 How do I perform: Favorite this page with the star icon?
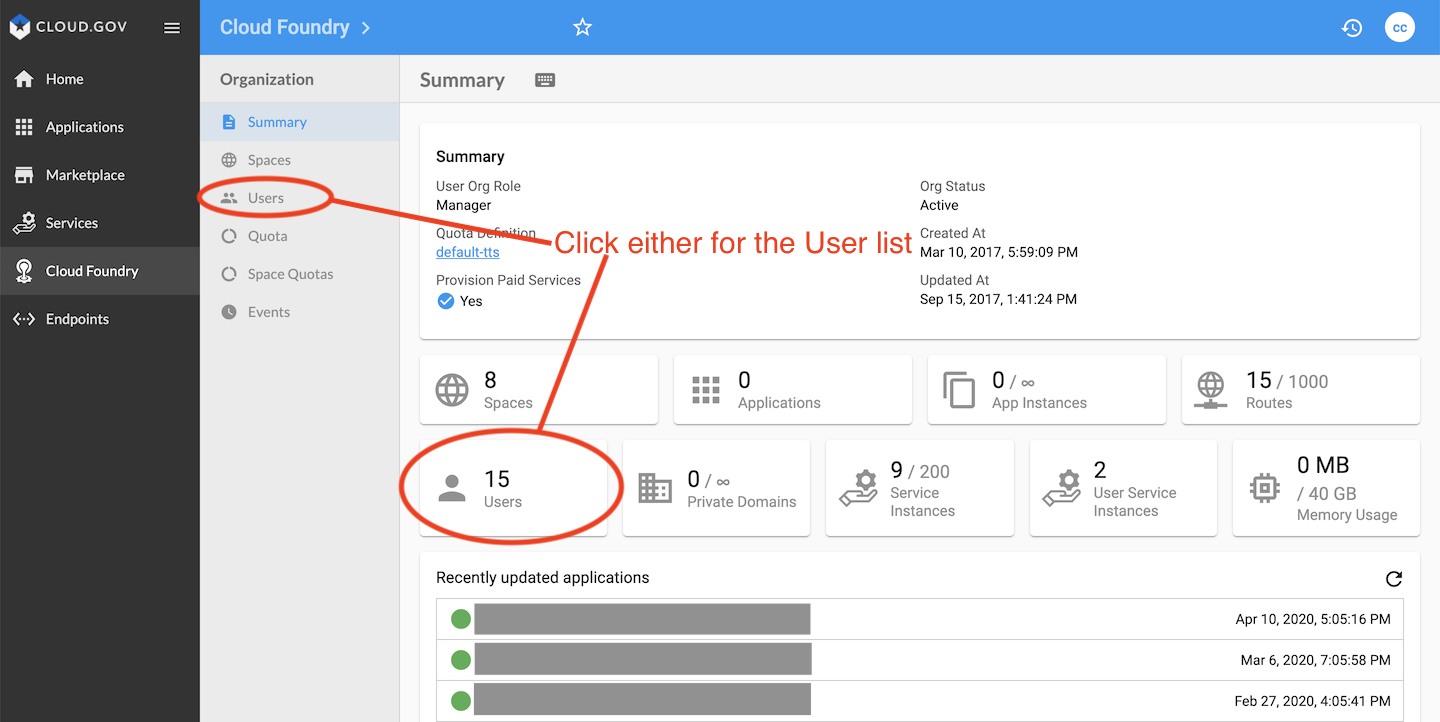tap(583, 27)
